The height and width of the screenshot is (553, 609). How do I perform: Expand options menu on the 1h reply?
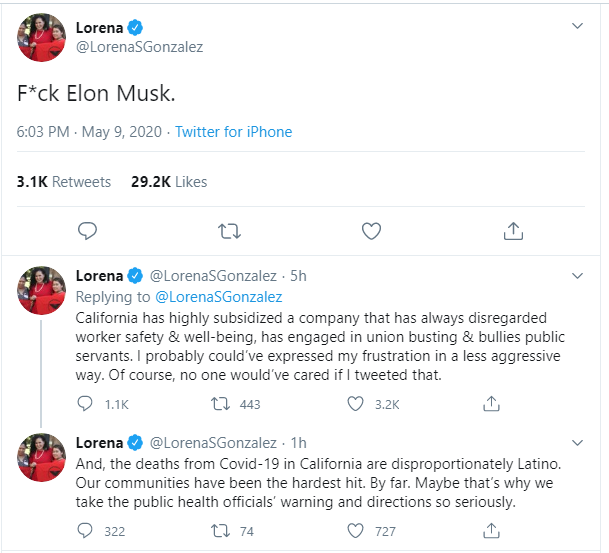577,442
